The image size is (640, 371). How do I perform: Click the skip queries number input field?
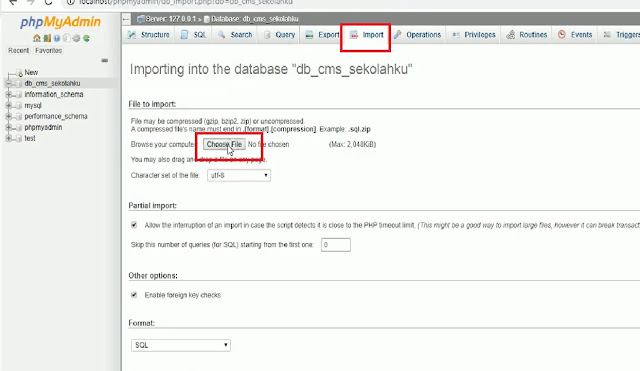click(x=336, y=245)
